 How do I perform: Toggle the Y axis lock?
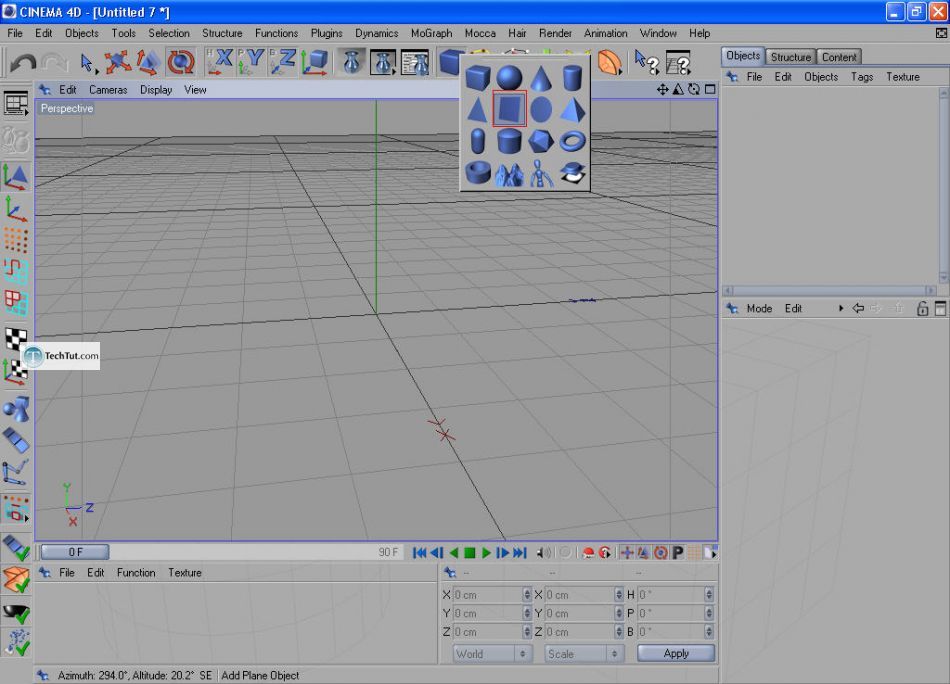[251, 62]
